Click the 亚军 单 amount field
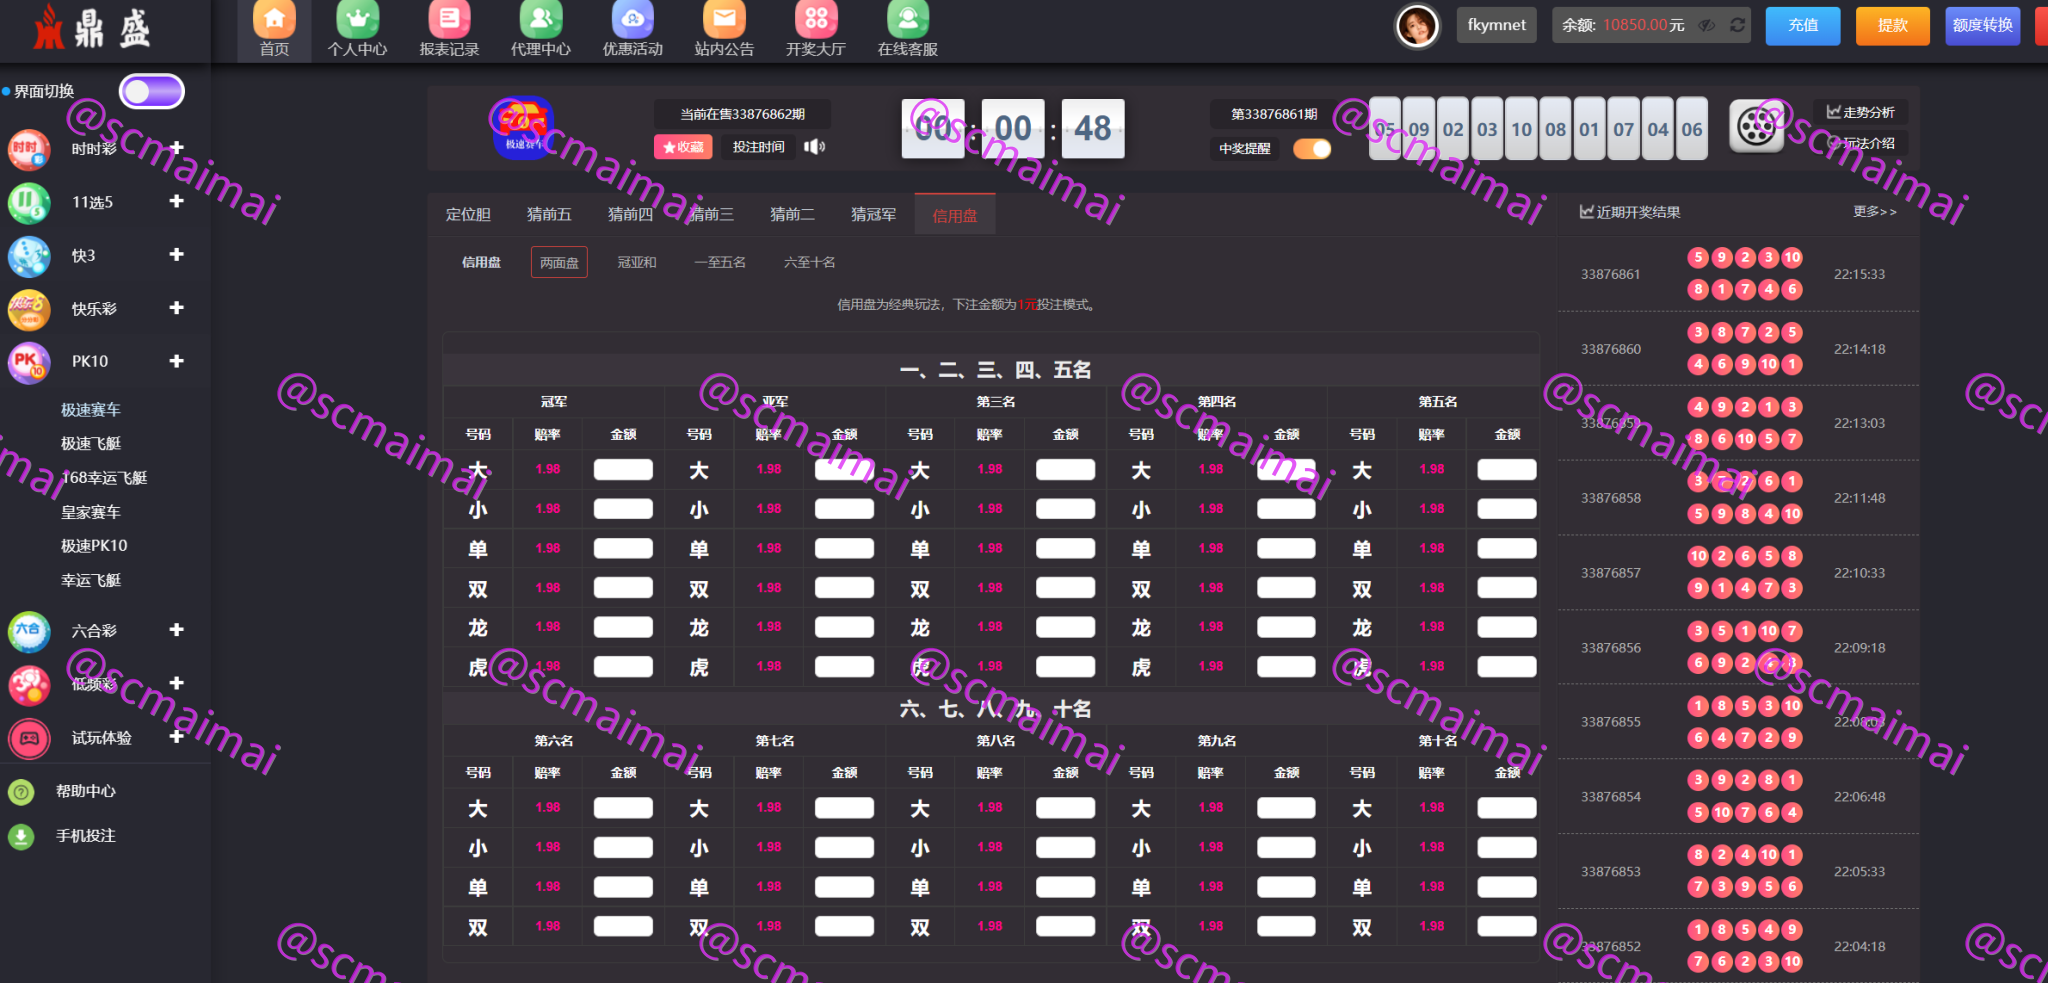 (844, 549)
